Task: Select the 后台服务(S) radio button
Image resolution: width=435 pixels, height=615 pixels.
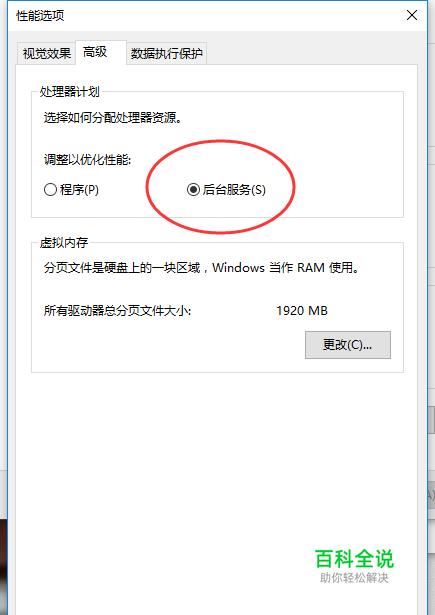Action: 193,190
